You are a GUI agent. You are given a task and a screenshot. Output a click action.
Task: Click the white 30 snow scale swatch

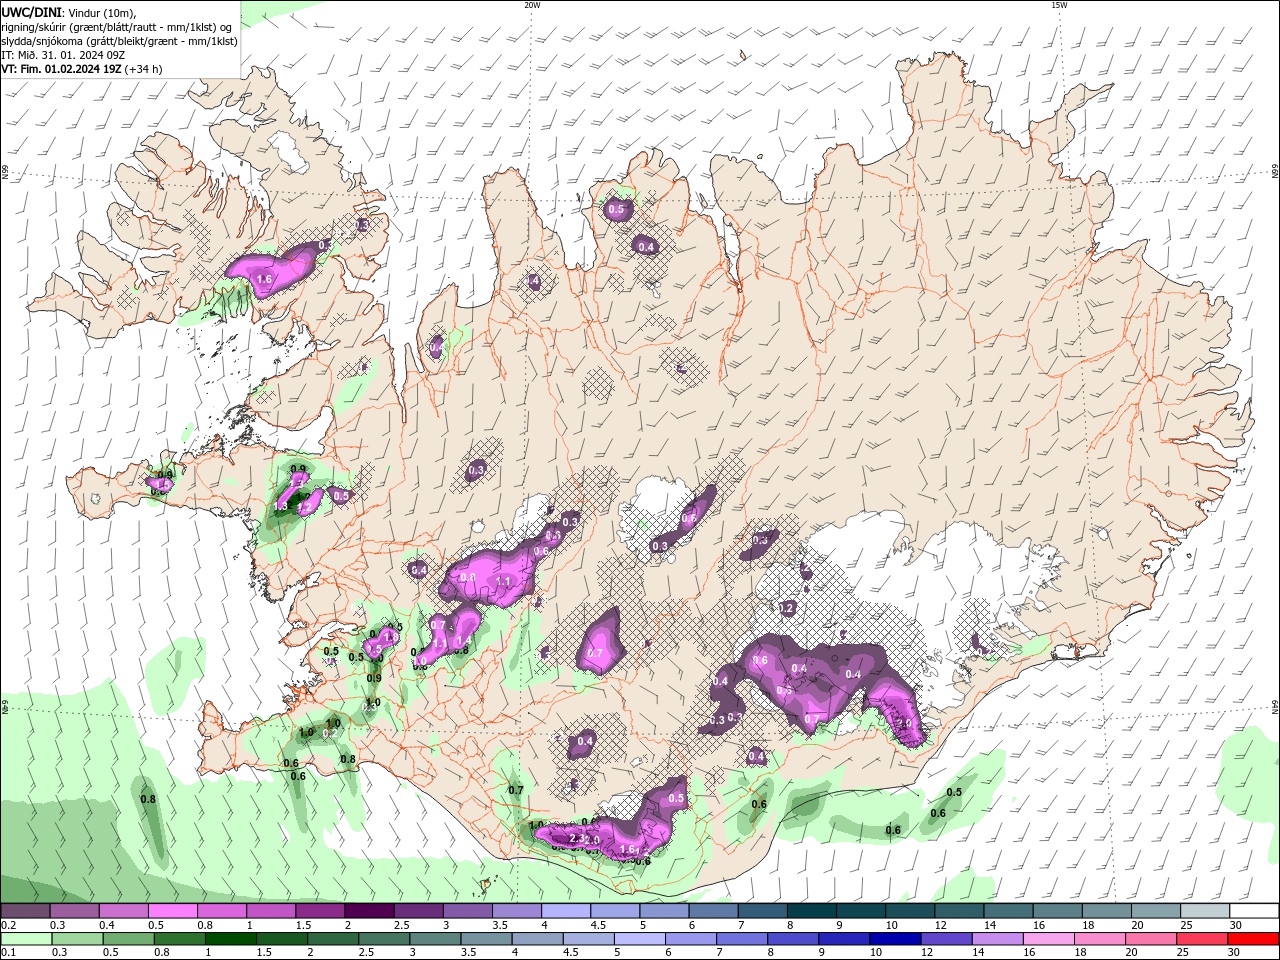tap(1255, 911)
